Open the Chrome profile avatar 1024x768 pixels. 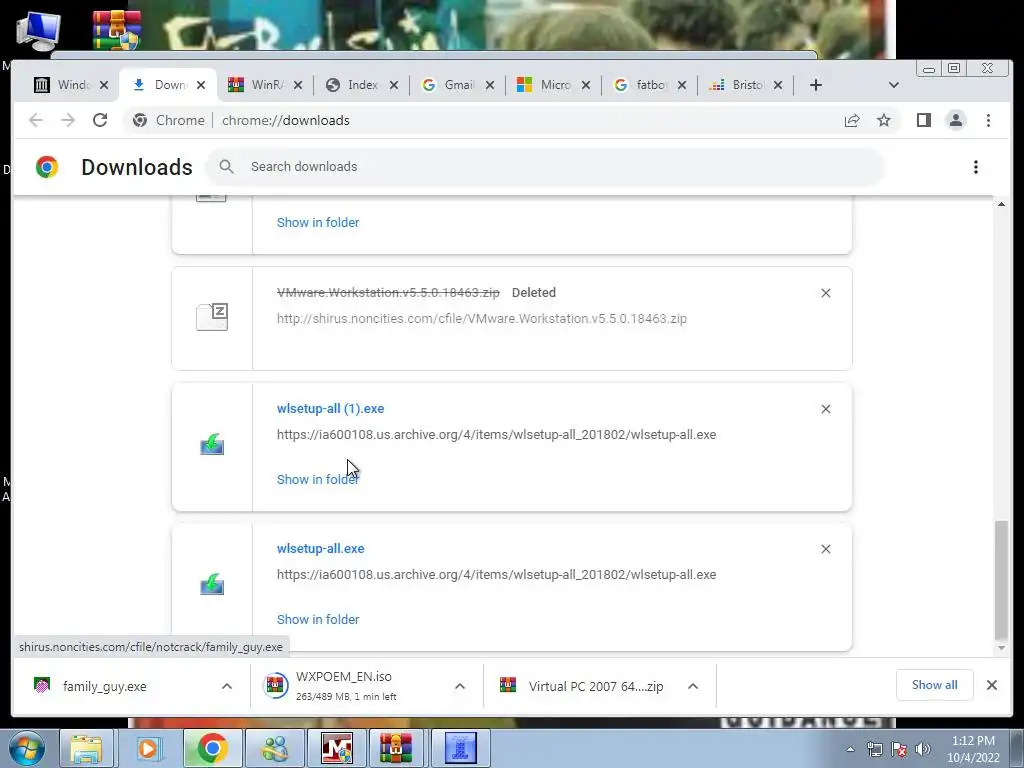[x=955, y=120]
